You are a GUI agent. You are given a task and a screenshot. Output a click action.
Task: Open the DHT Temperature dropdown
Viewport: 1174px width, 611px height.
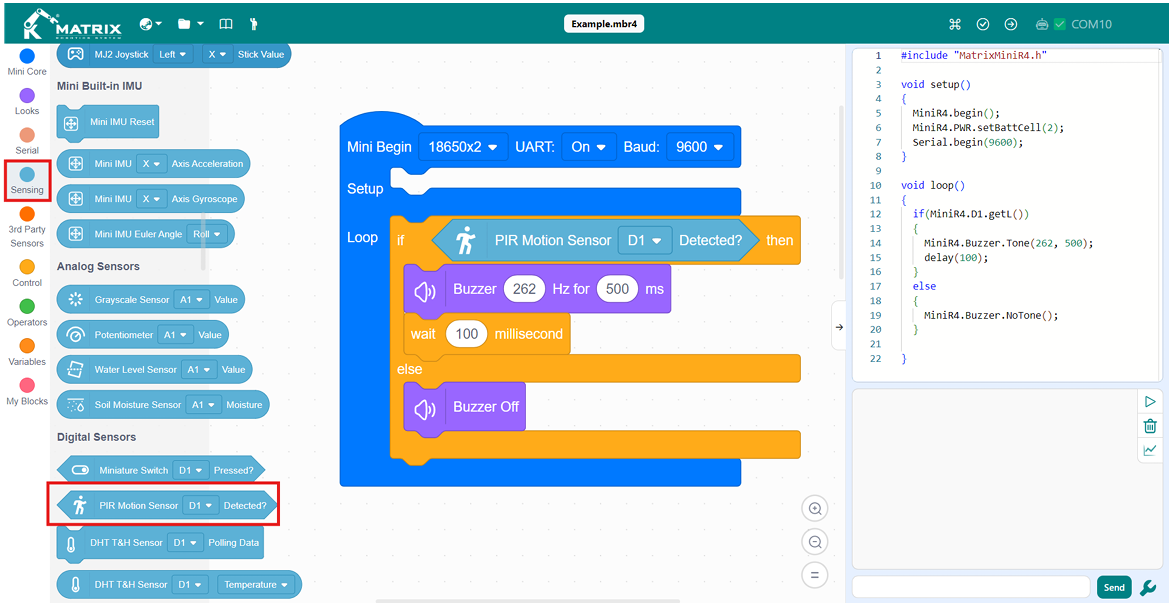point(256,585)
